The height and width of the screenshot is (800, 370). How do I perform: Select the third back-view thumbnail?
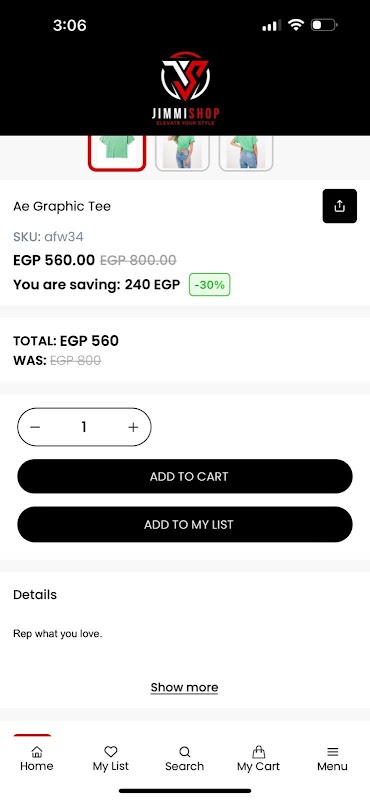click(x=246, y=153)
